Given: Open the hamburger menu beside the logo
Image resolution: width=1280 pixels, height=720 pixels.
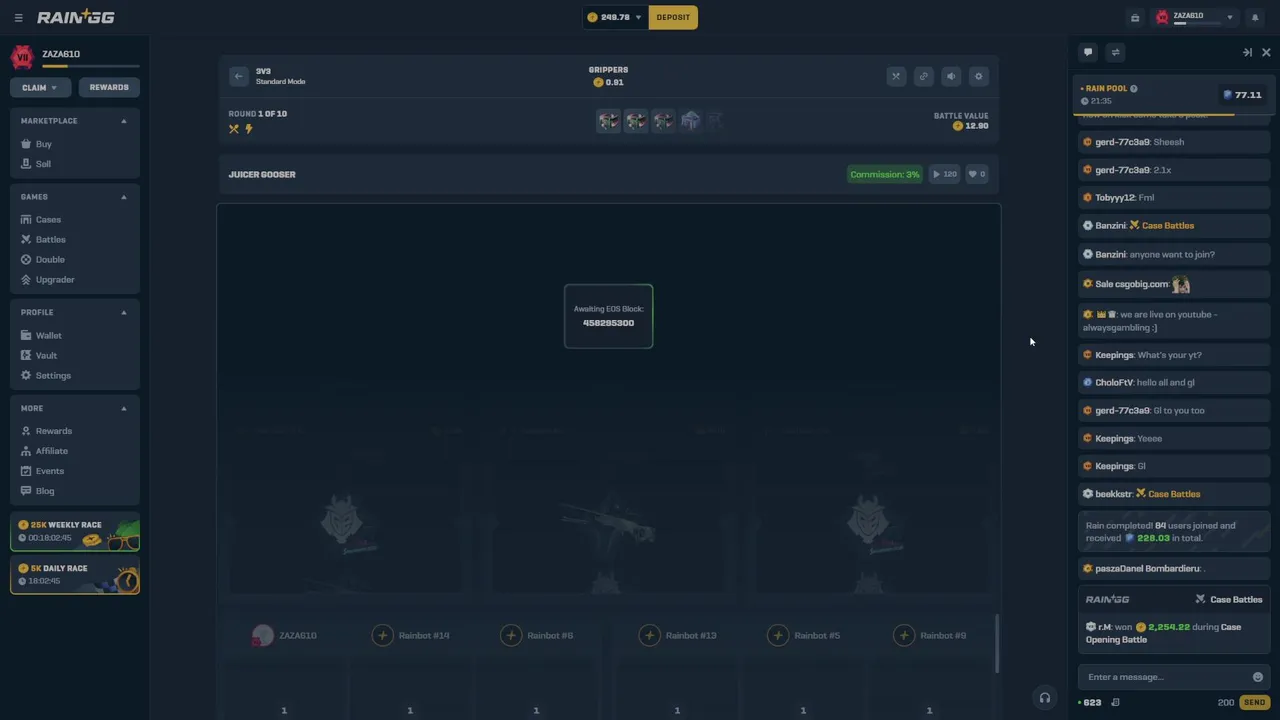Looking at the screenshot, I should [18, 17].
